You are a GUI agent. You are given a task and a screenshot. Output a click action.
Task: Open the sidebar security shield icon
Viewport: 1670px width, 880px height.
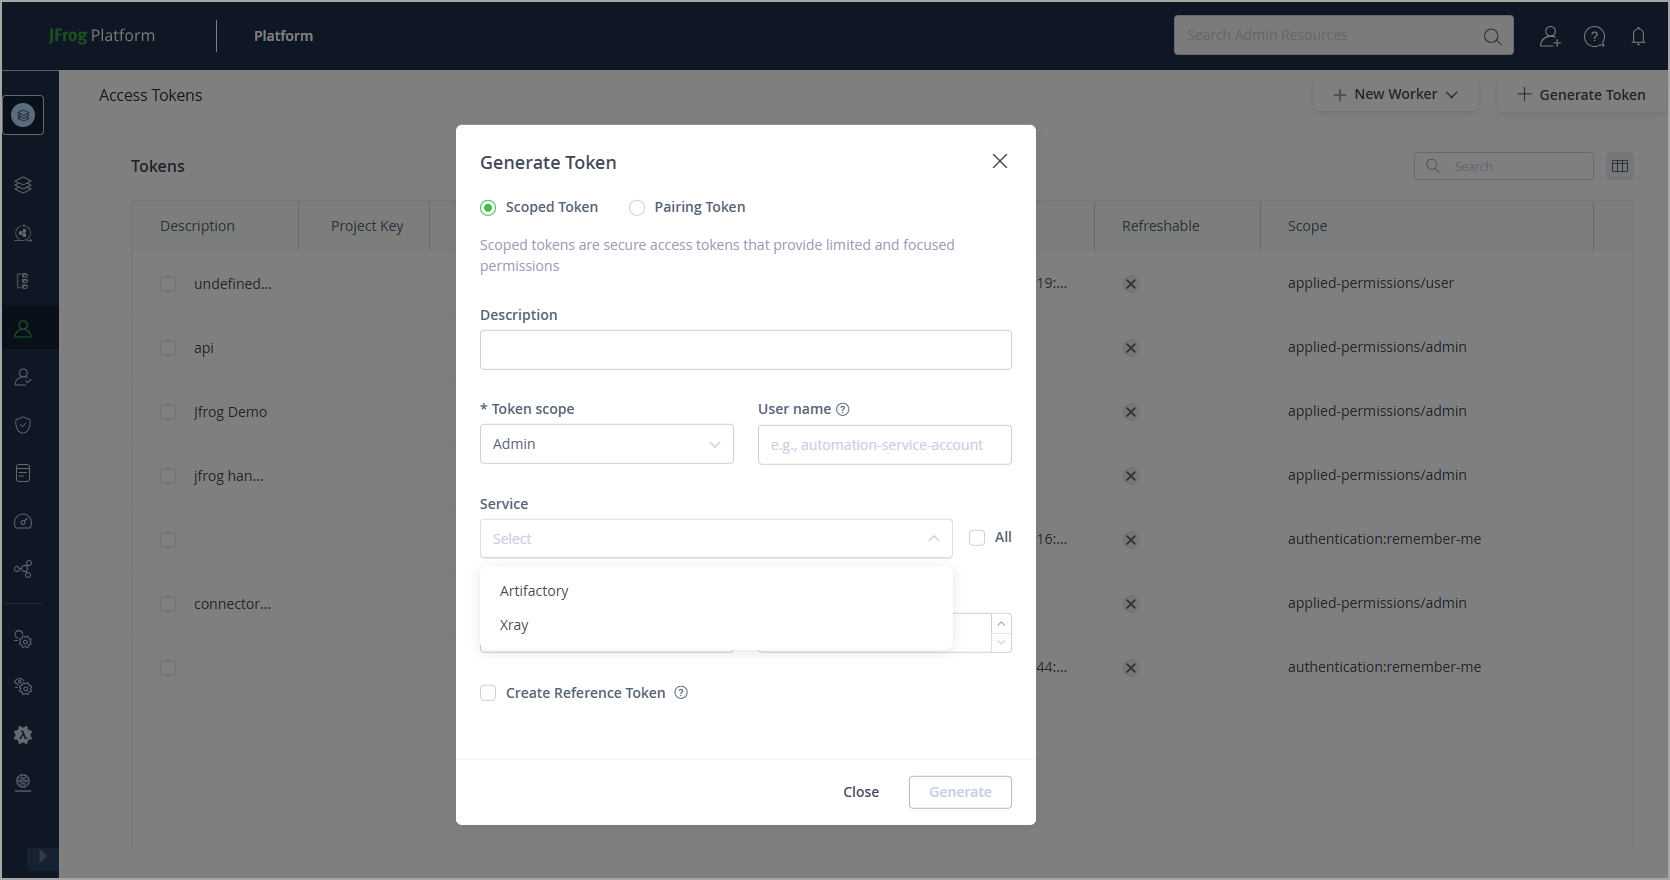[x=23, y=425]
